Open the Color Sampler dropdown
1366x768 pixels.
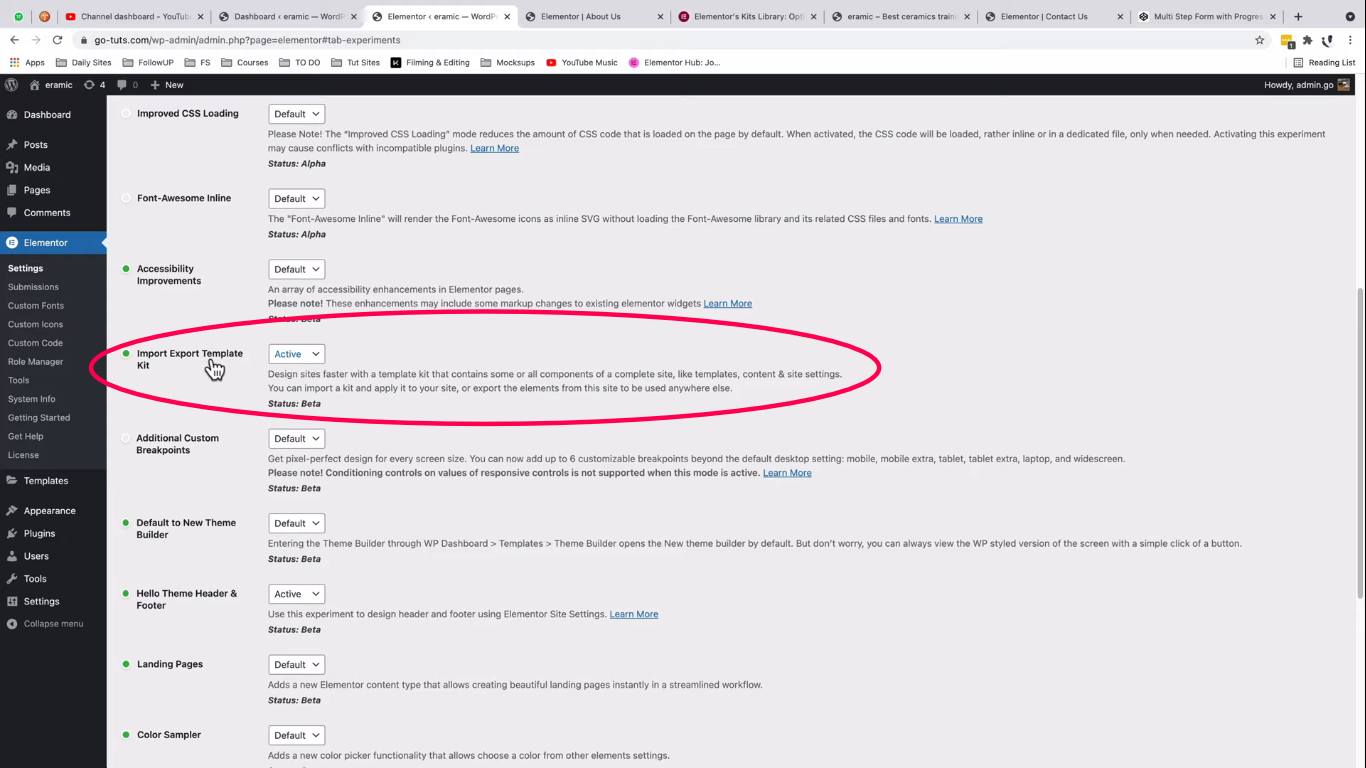coord(296,735)
